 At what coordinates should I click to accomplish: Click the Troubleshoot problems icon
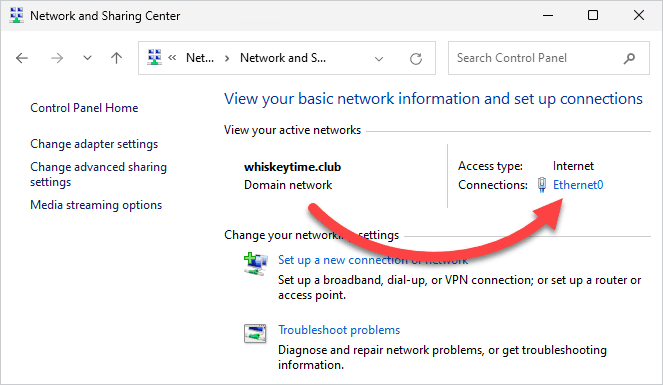tap(255, 333)
